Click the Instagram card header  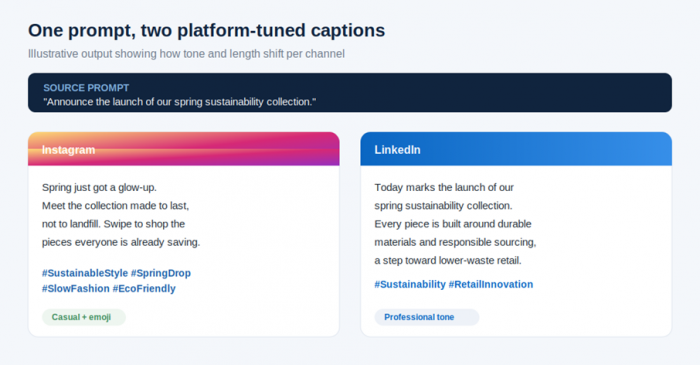pos(183,149)
